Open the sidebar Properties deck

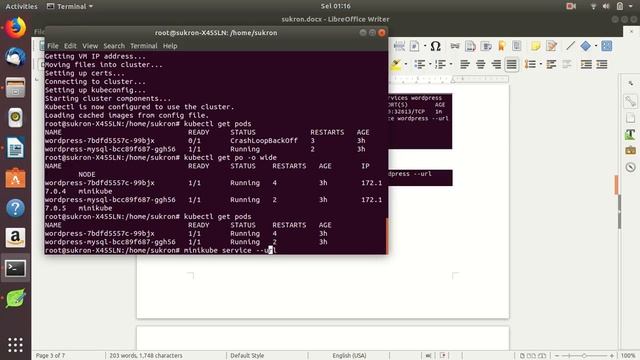click(x=631, y=101)
